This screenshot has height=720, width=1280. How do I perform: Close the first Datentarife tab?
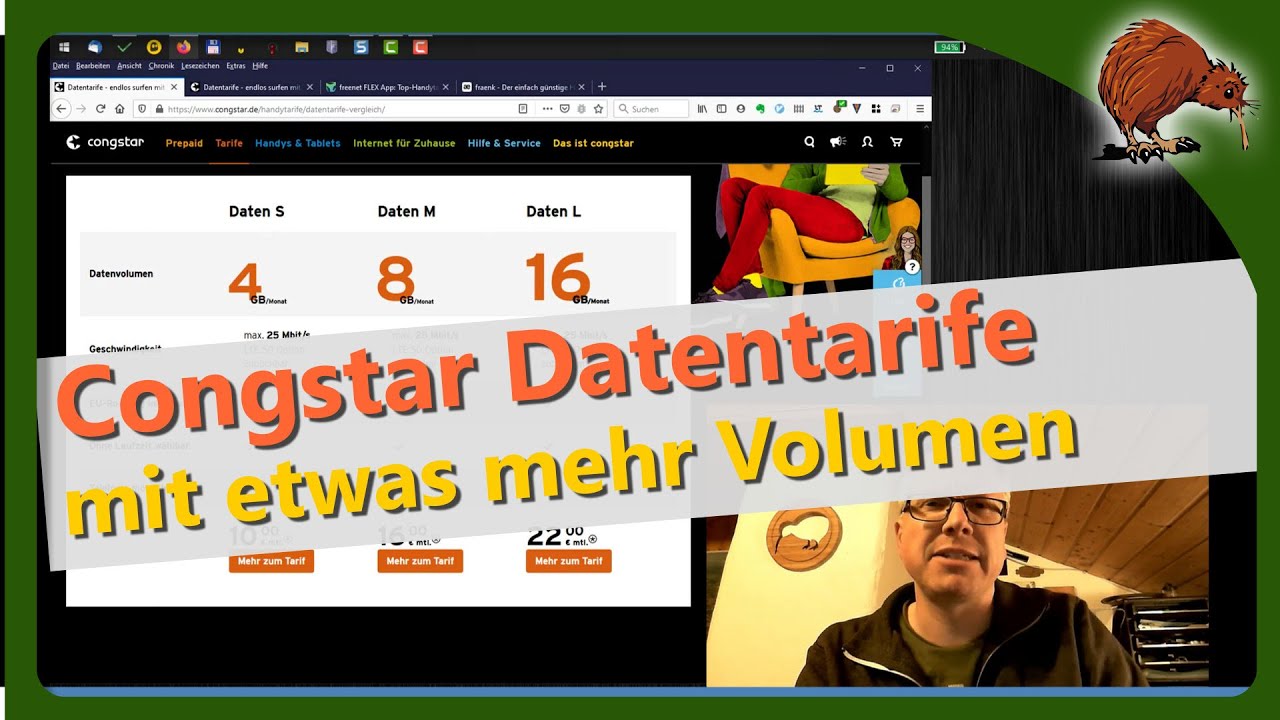coord(174,87)
